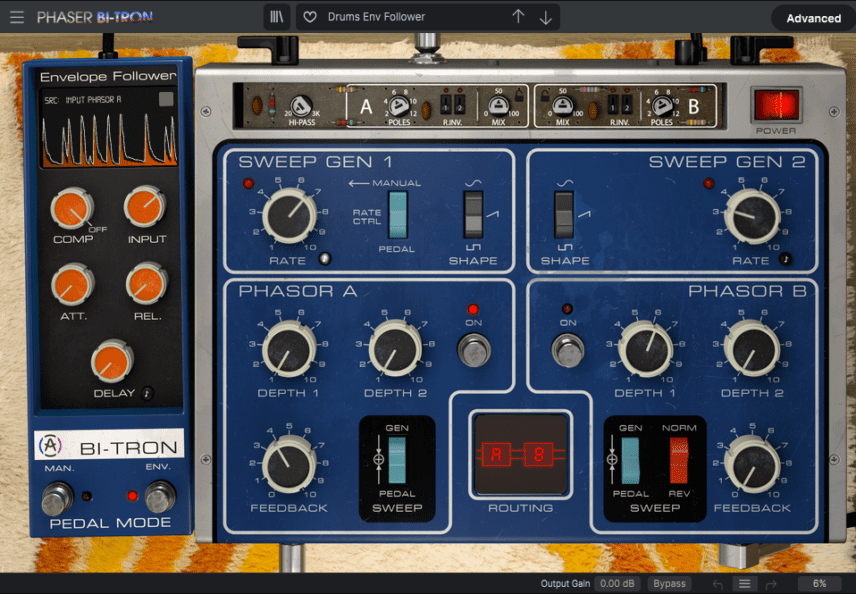
Task: Flip the Sweep Gen 1 RATE CTRL switch
Action: click(x=398, y=215)
